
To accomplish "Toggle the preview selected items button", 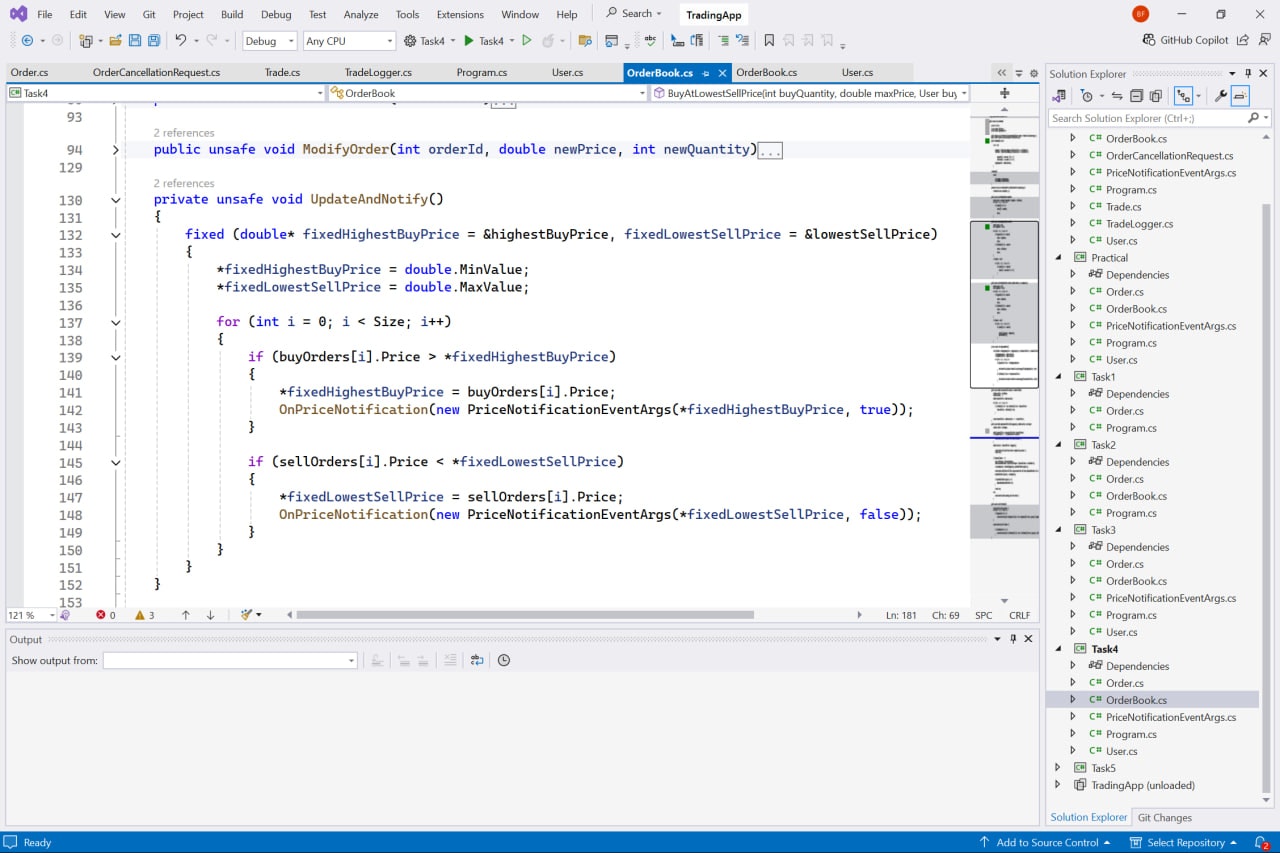I will click(x=1240, y=96).
